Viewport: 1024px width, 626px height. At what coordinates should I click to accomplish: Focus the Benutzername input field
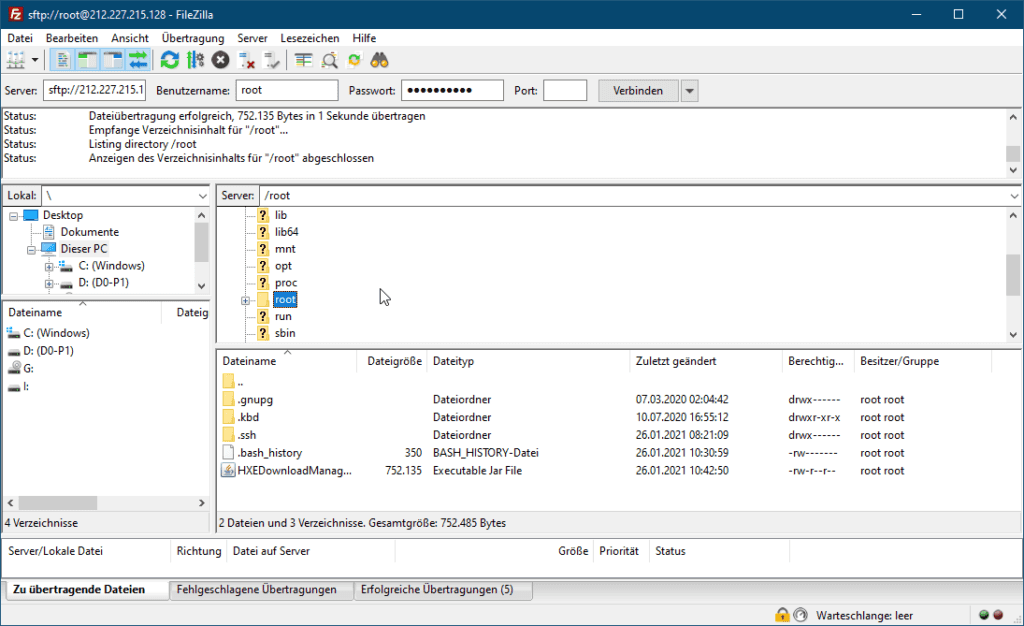287,90
